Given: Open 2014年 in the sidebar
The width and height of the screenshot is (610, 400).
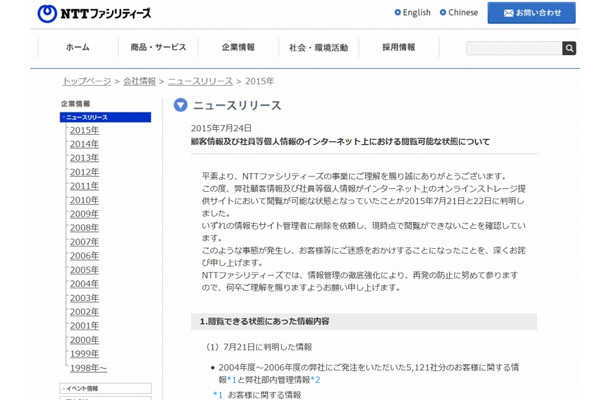Looking at the screenshot, I should (x=84, y=144).
